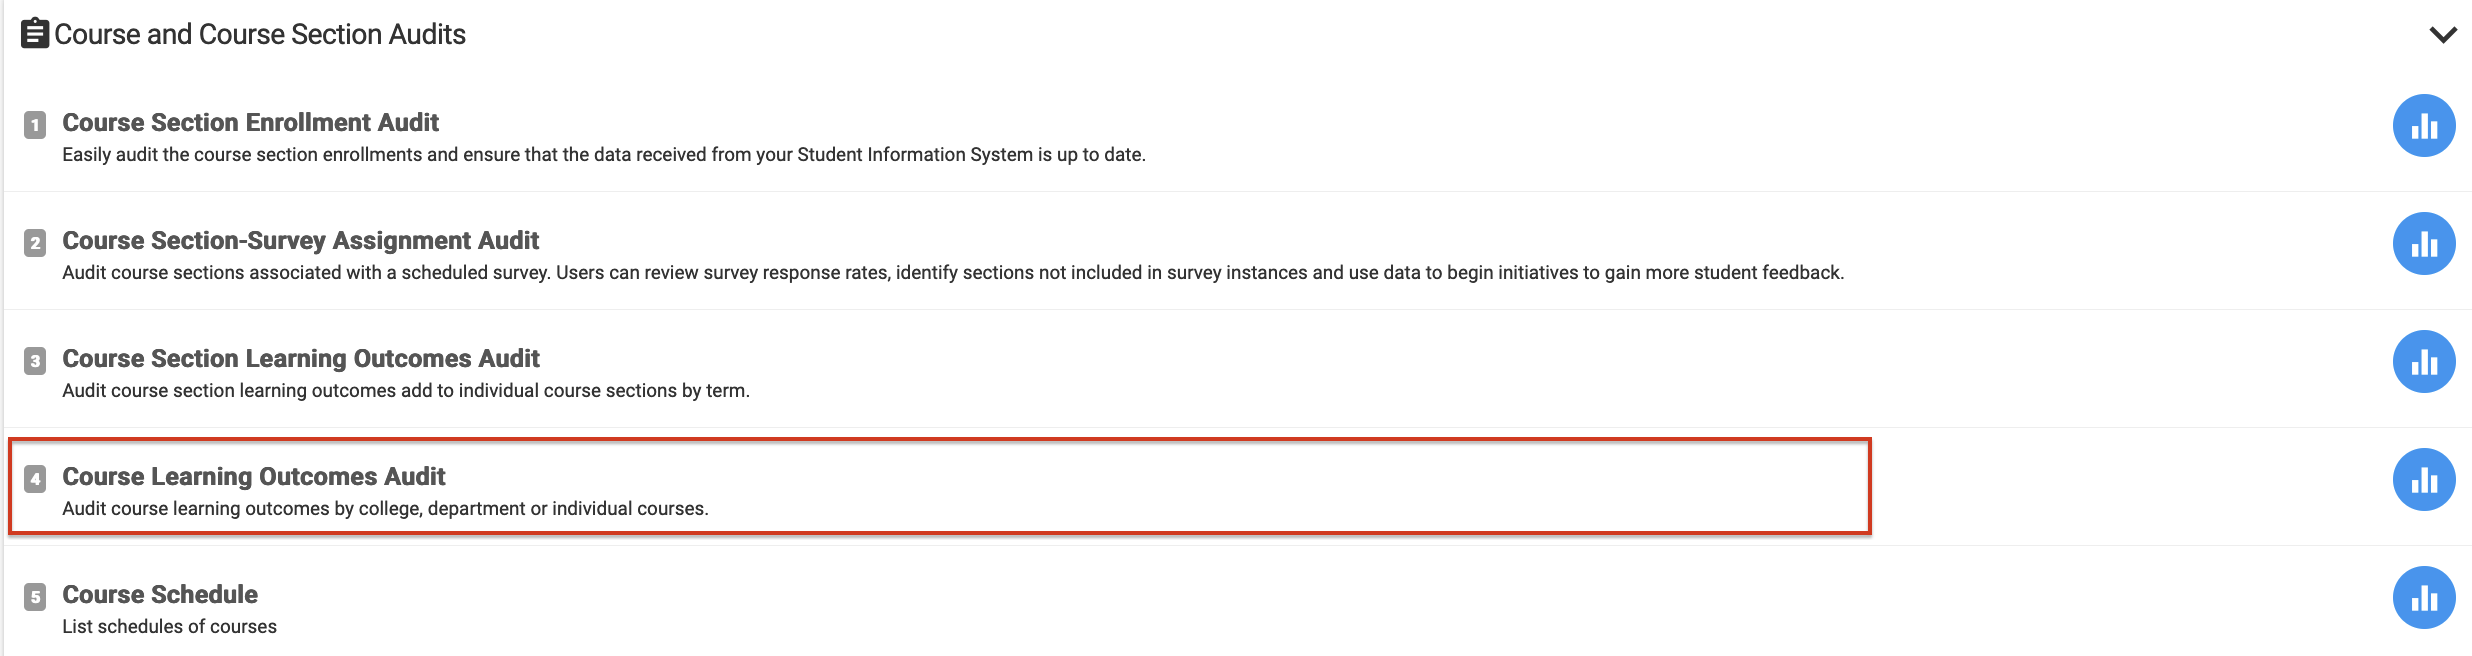Open chart icon for Course Section Enrollment Audit
Image resolution: width=2472 pixels, height=656 pixels.
tap(2423, 126)
